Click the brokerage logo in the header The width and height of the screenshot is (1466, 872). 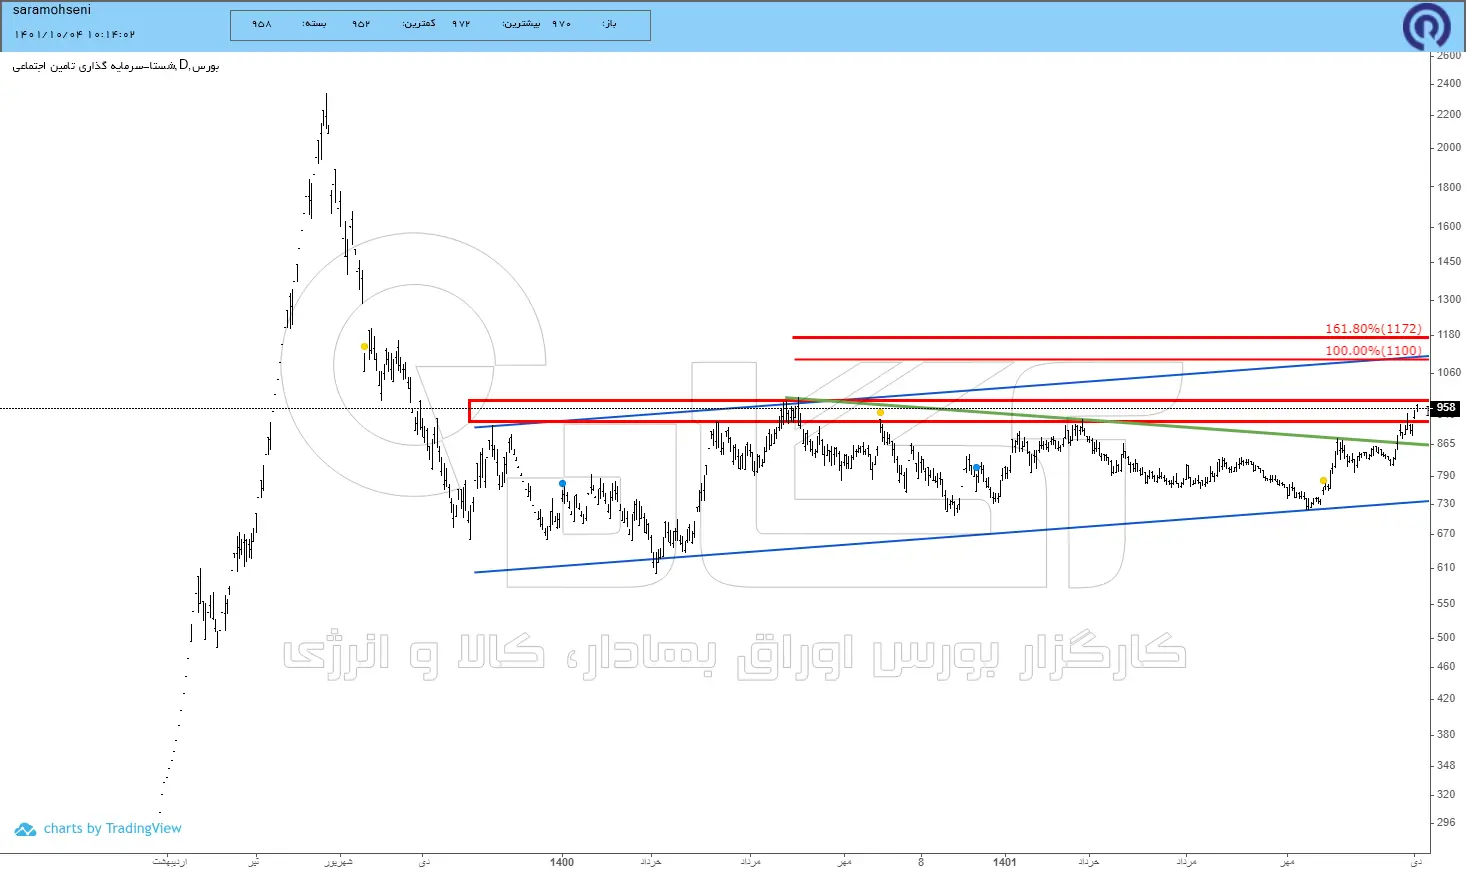1426,26
